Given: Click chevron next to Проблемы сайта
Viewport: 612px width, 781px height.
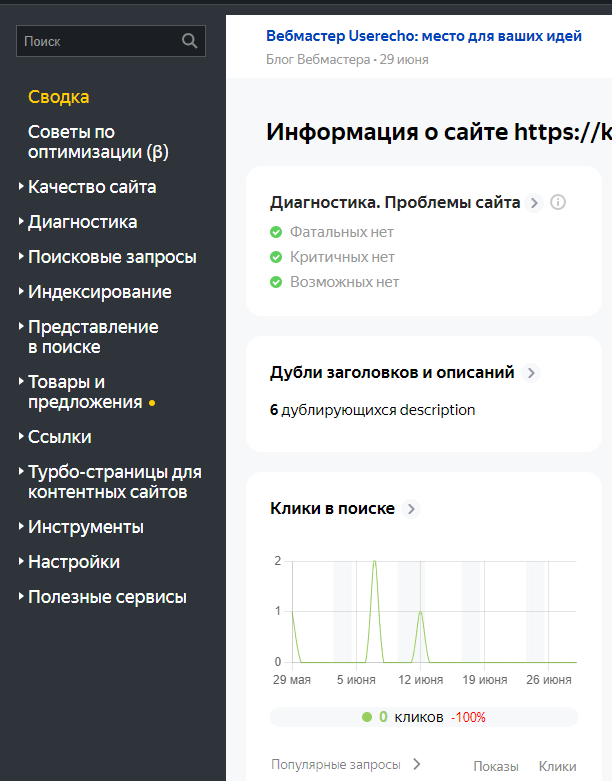Looking at the screenshot, I should pos(534,203).
